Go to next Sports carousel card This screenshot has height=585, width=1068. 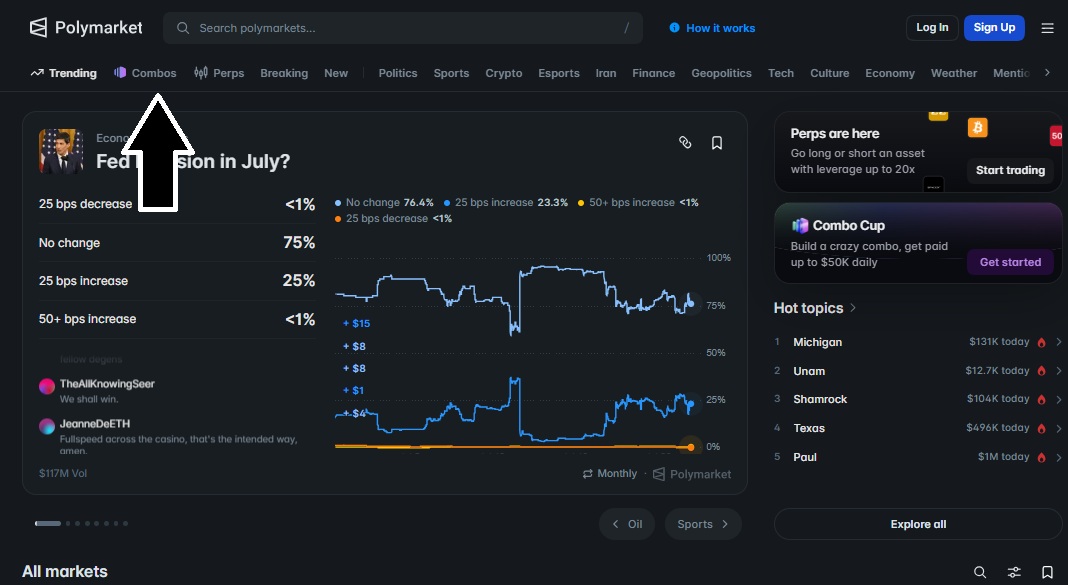pyautogui.click(x=703, y=524)
